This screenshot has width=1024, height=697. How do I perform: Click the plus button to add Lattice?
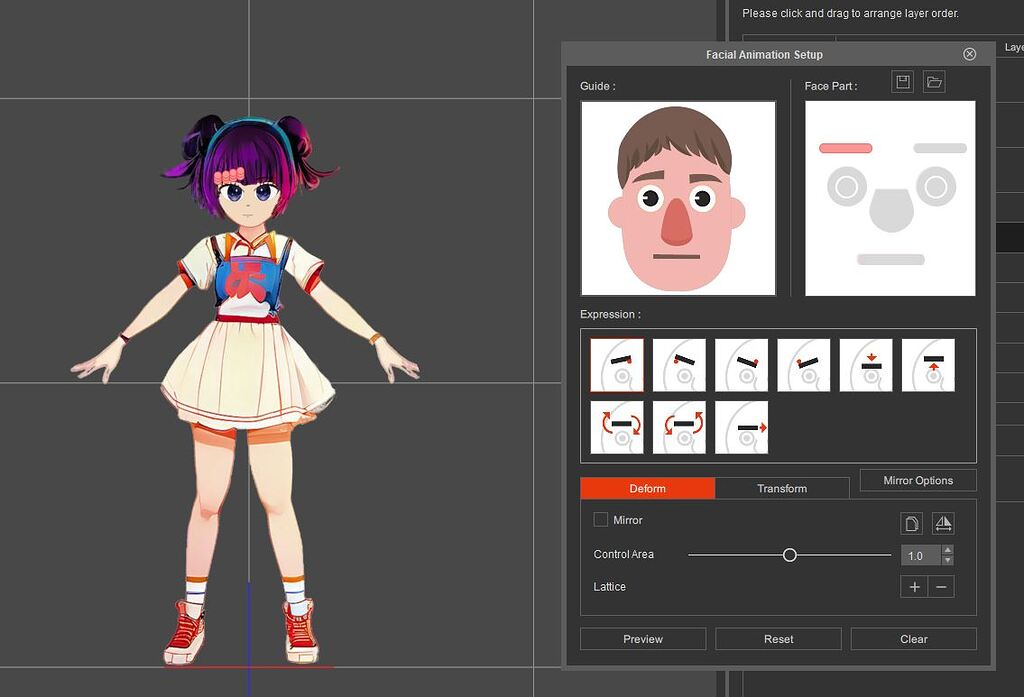pyautogui.click(x=912, y=587)
